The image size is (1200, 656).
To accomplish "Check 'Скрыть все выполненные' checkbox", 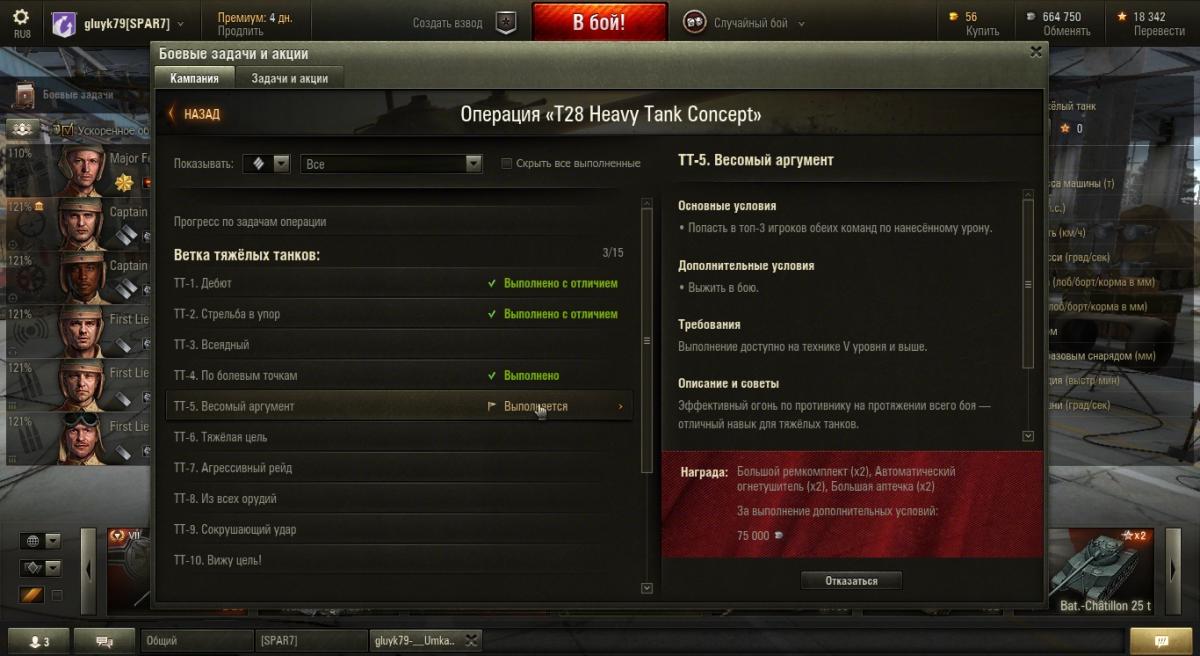I will pyautogui.click(x=507, y=163).
